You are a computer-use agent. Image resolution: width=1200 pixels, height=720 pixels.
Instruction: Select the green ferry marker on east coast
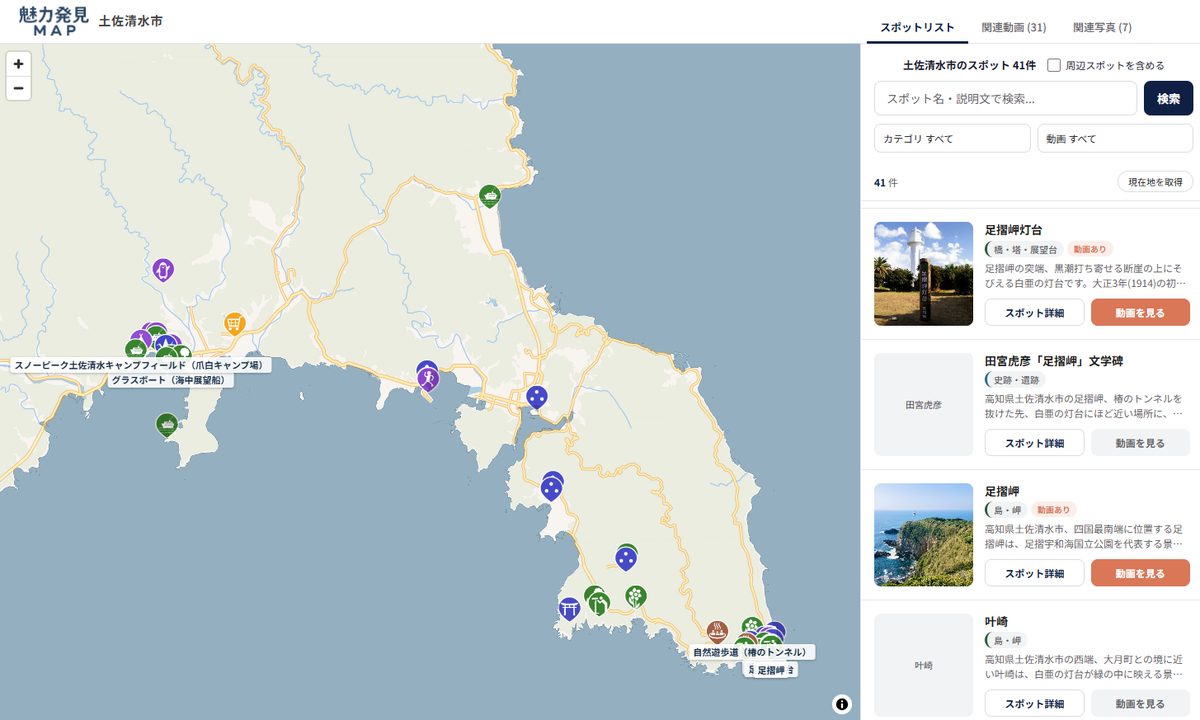click(x=489, y=196)
